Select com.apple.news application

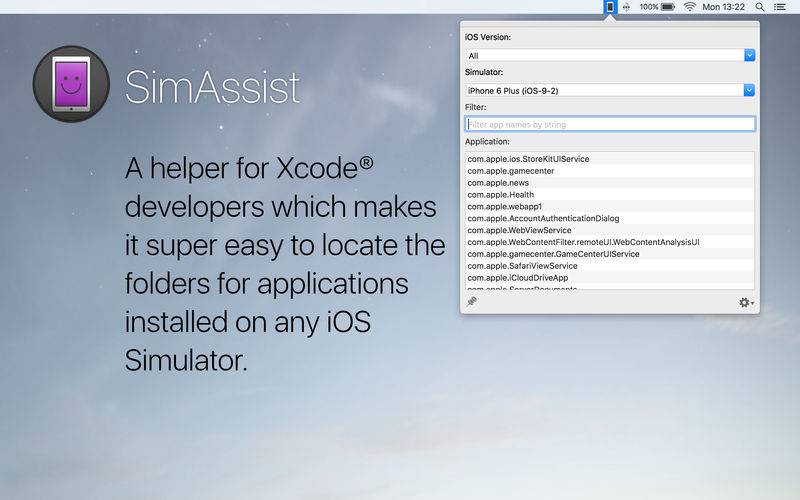click(x=610, y=183)
